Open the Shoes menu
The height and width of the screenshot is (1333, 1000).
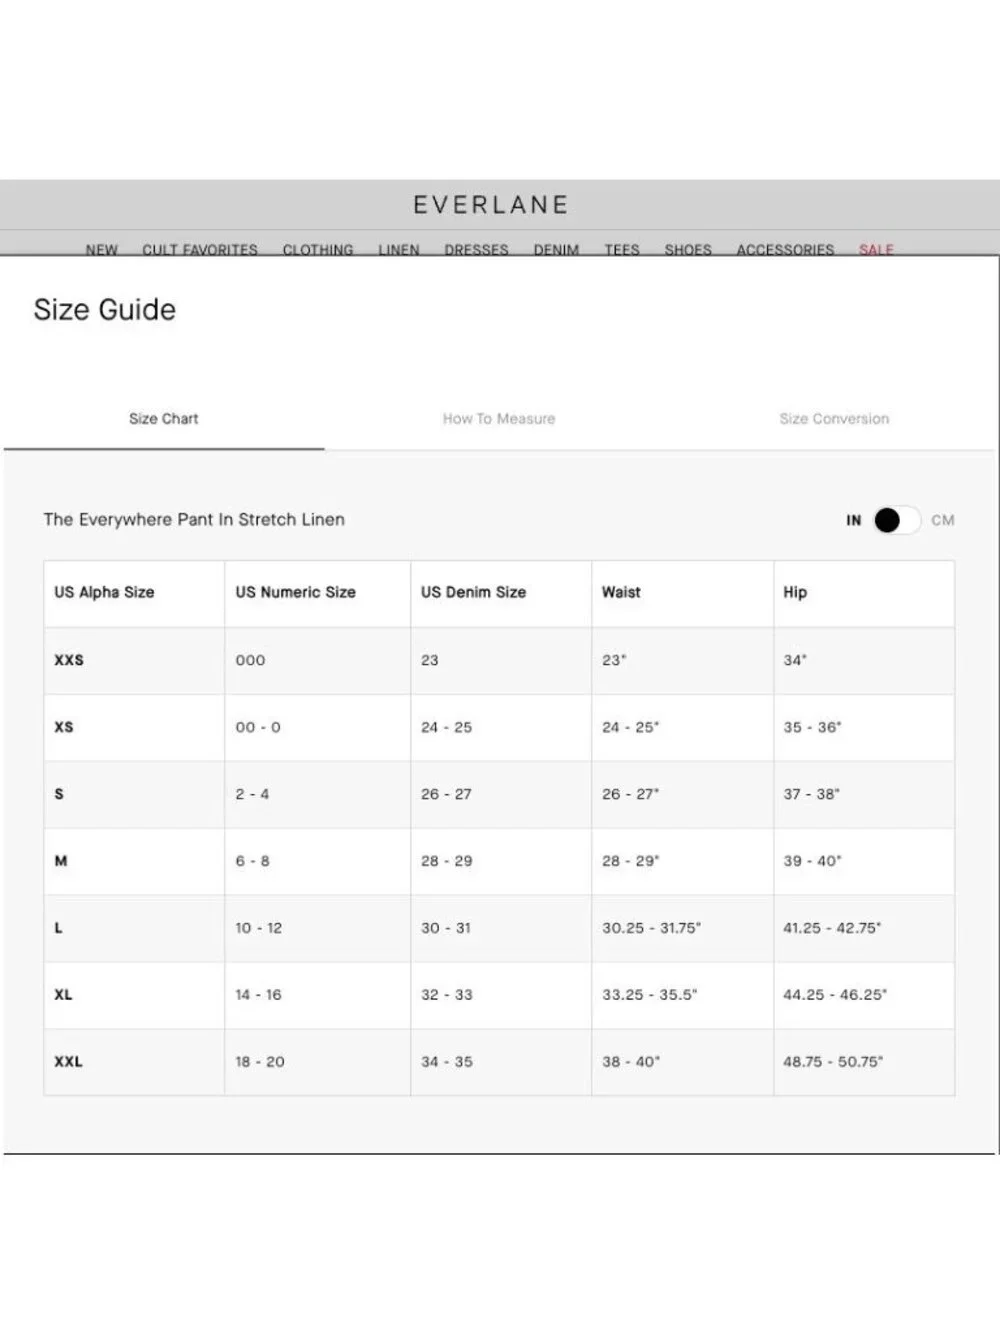688,249
